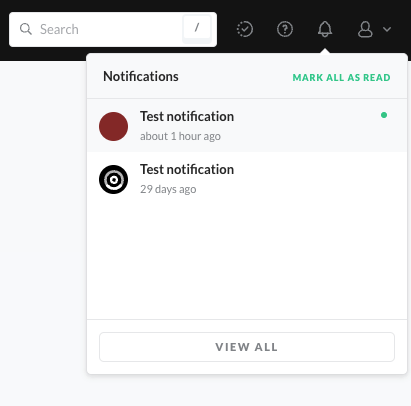The image size is (411, 406).
Task: Focus the Search input field
Action: 113,29
